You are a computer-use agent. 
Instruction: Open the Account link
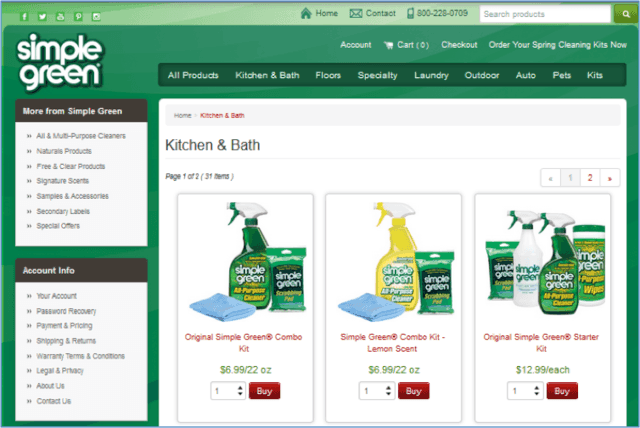[x=356, y=45]
